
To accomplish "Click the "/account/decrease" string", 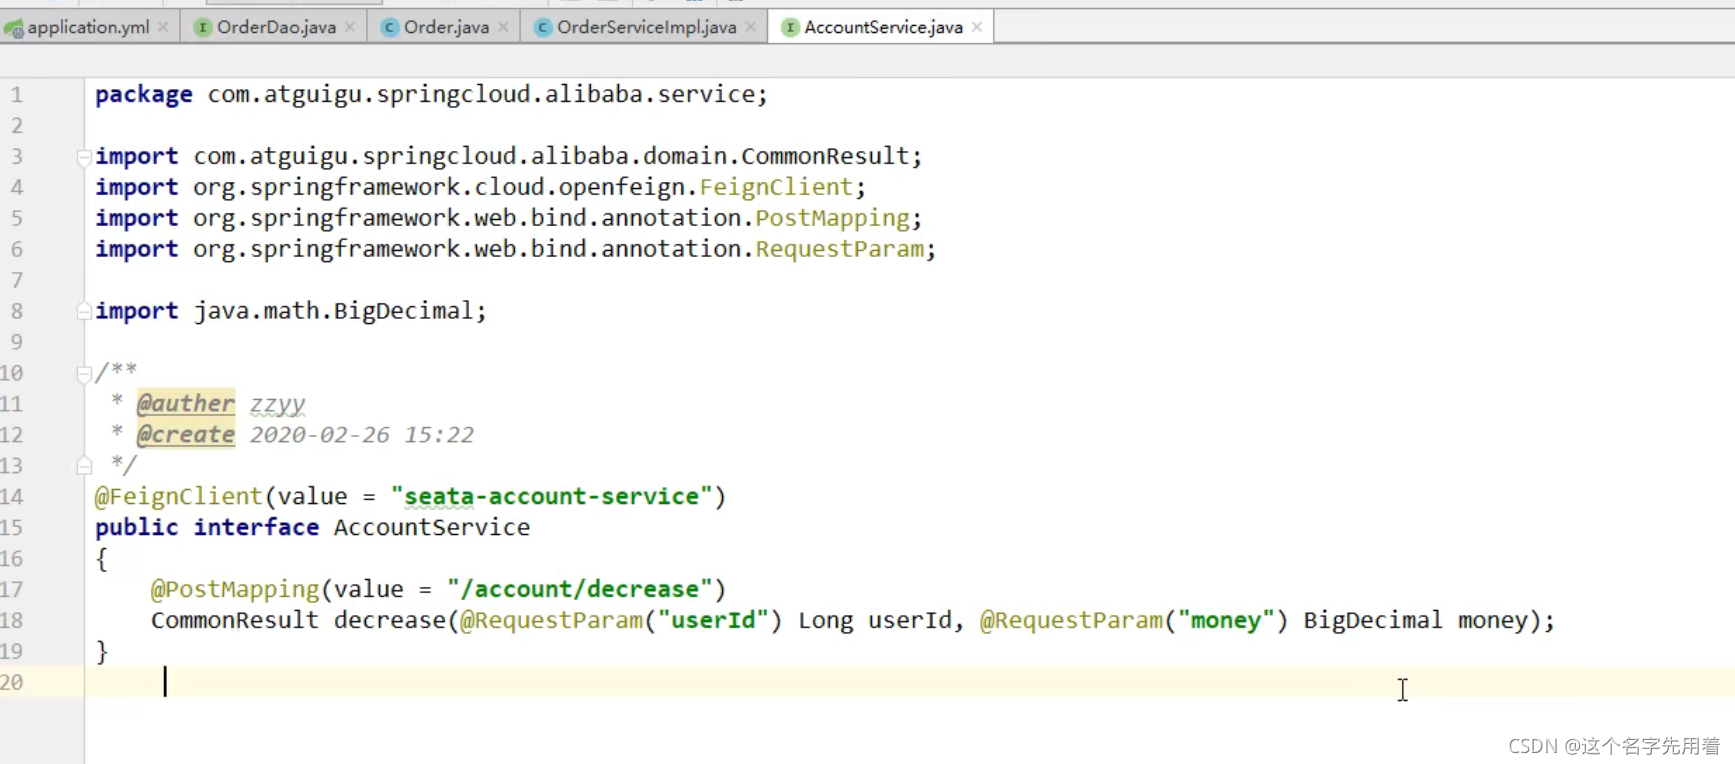I will click(x=579, y=589).
